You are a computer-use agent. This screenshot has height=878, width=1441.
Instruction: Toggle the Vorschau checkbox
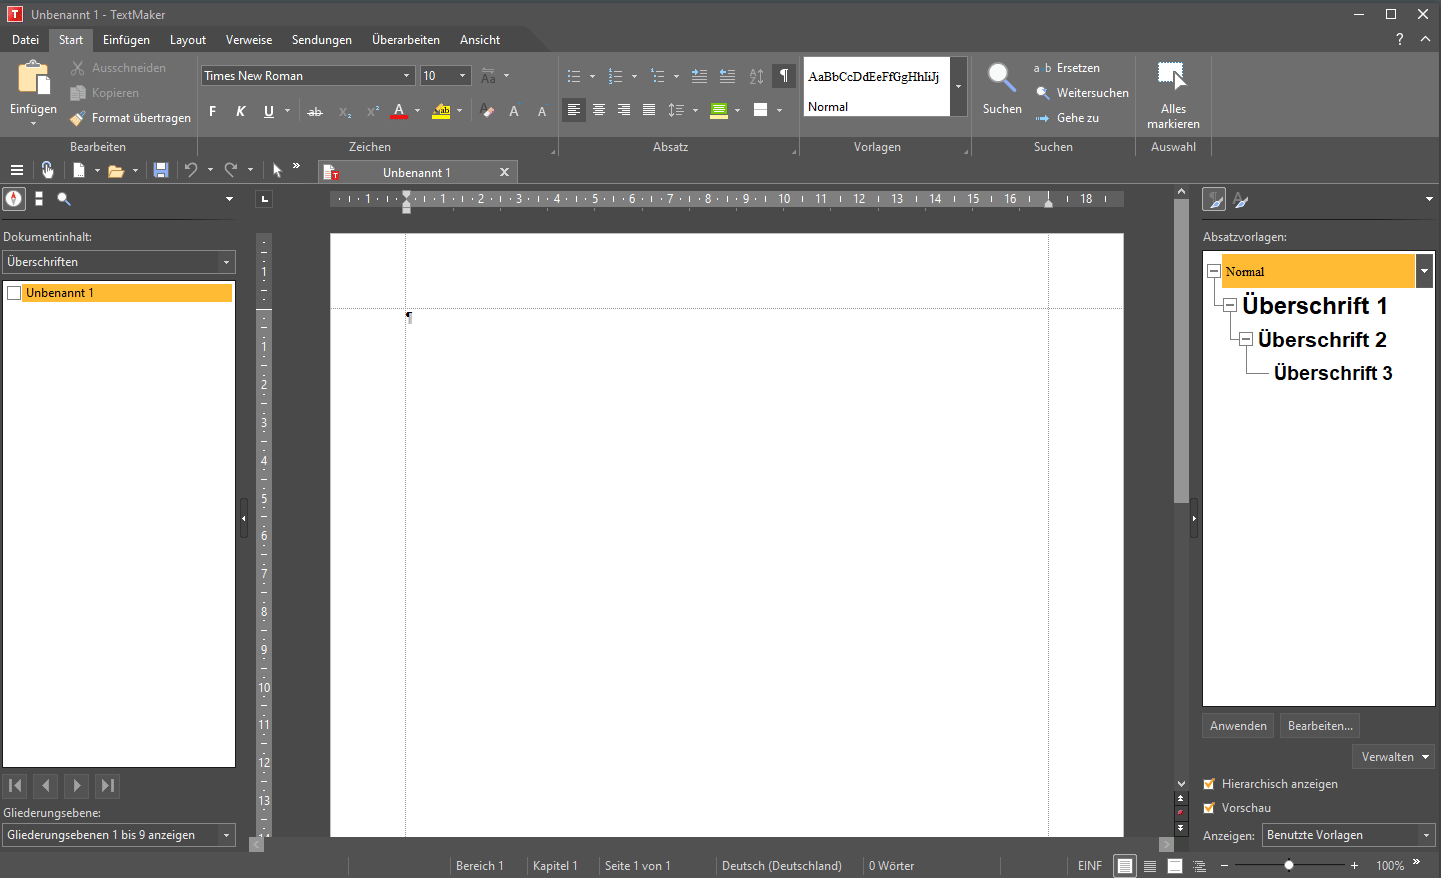tap(1209, 808)
